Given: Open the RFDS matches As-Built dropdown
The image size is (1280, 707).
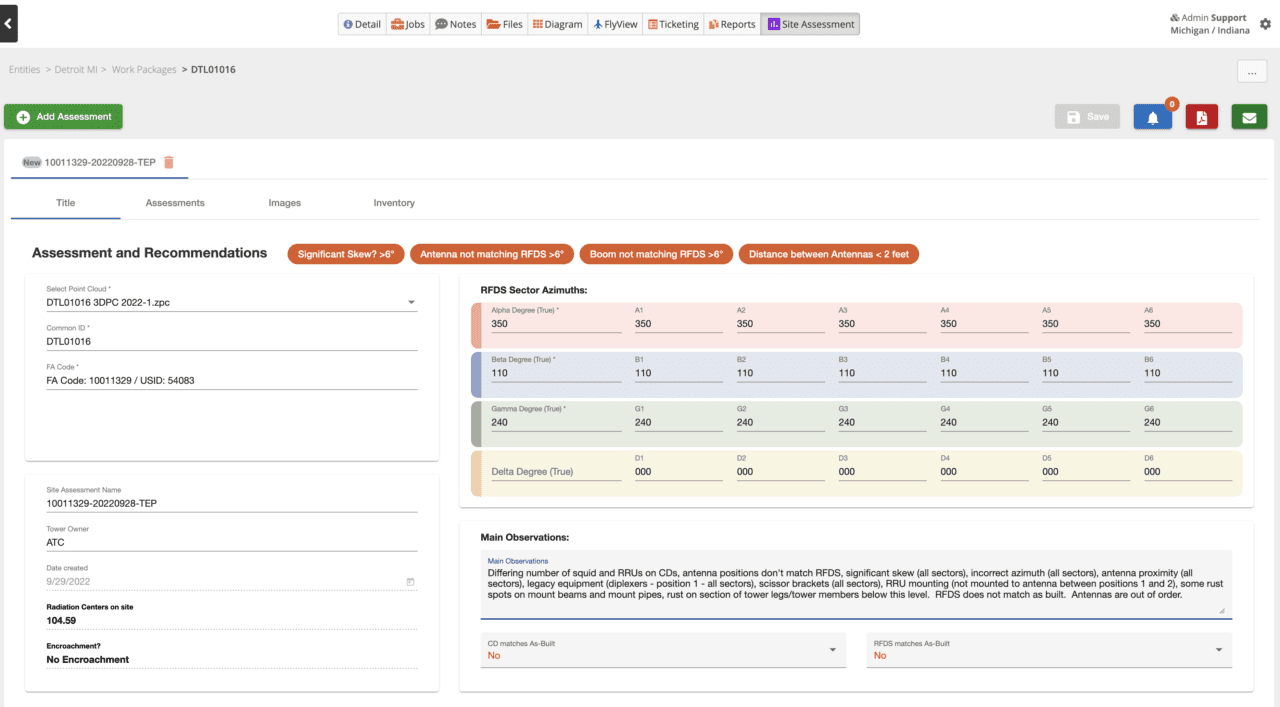Looking at the screenshot, I should (1219, 650).
